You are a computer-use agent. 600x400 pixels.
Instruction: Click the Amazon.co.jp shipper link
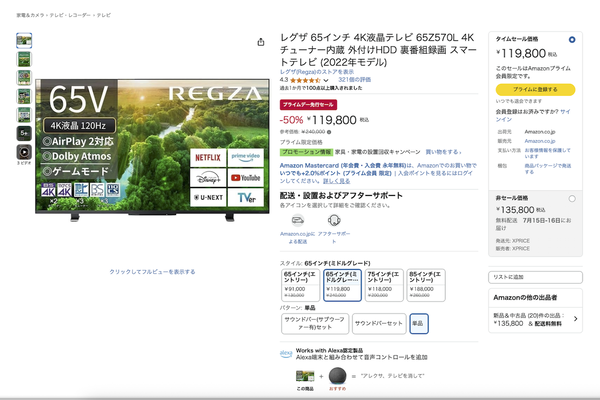540,132
